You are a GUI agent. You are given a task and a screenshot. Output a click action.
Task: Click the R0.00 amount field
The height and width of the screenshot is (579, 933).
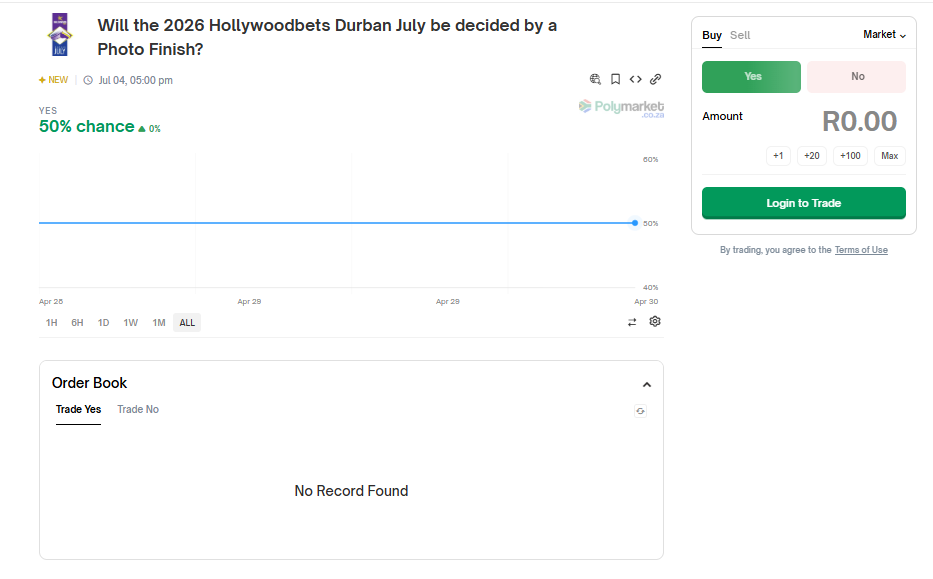click(x=859, y=121)
